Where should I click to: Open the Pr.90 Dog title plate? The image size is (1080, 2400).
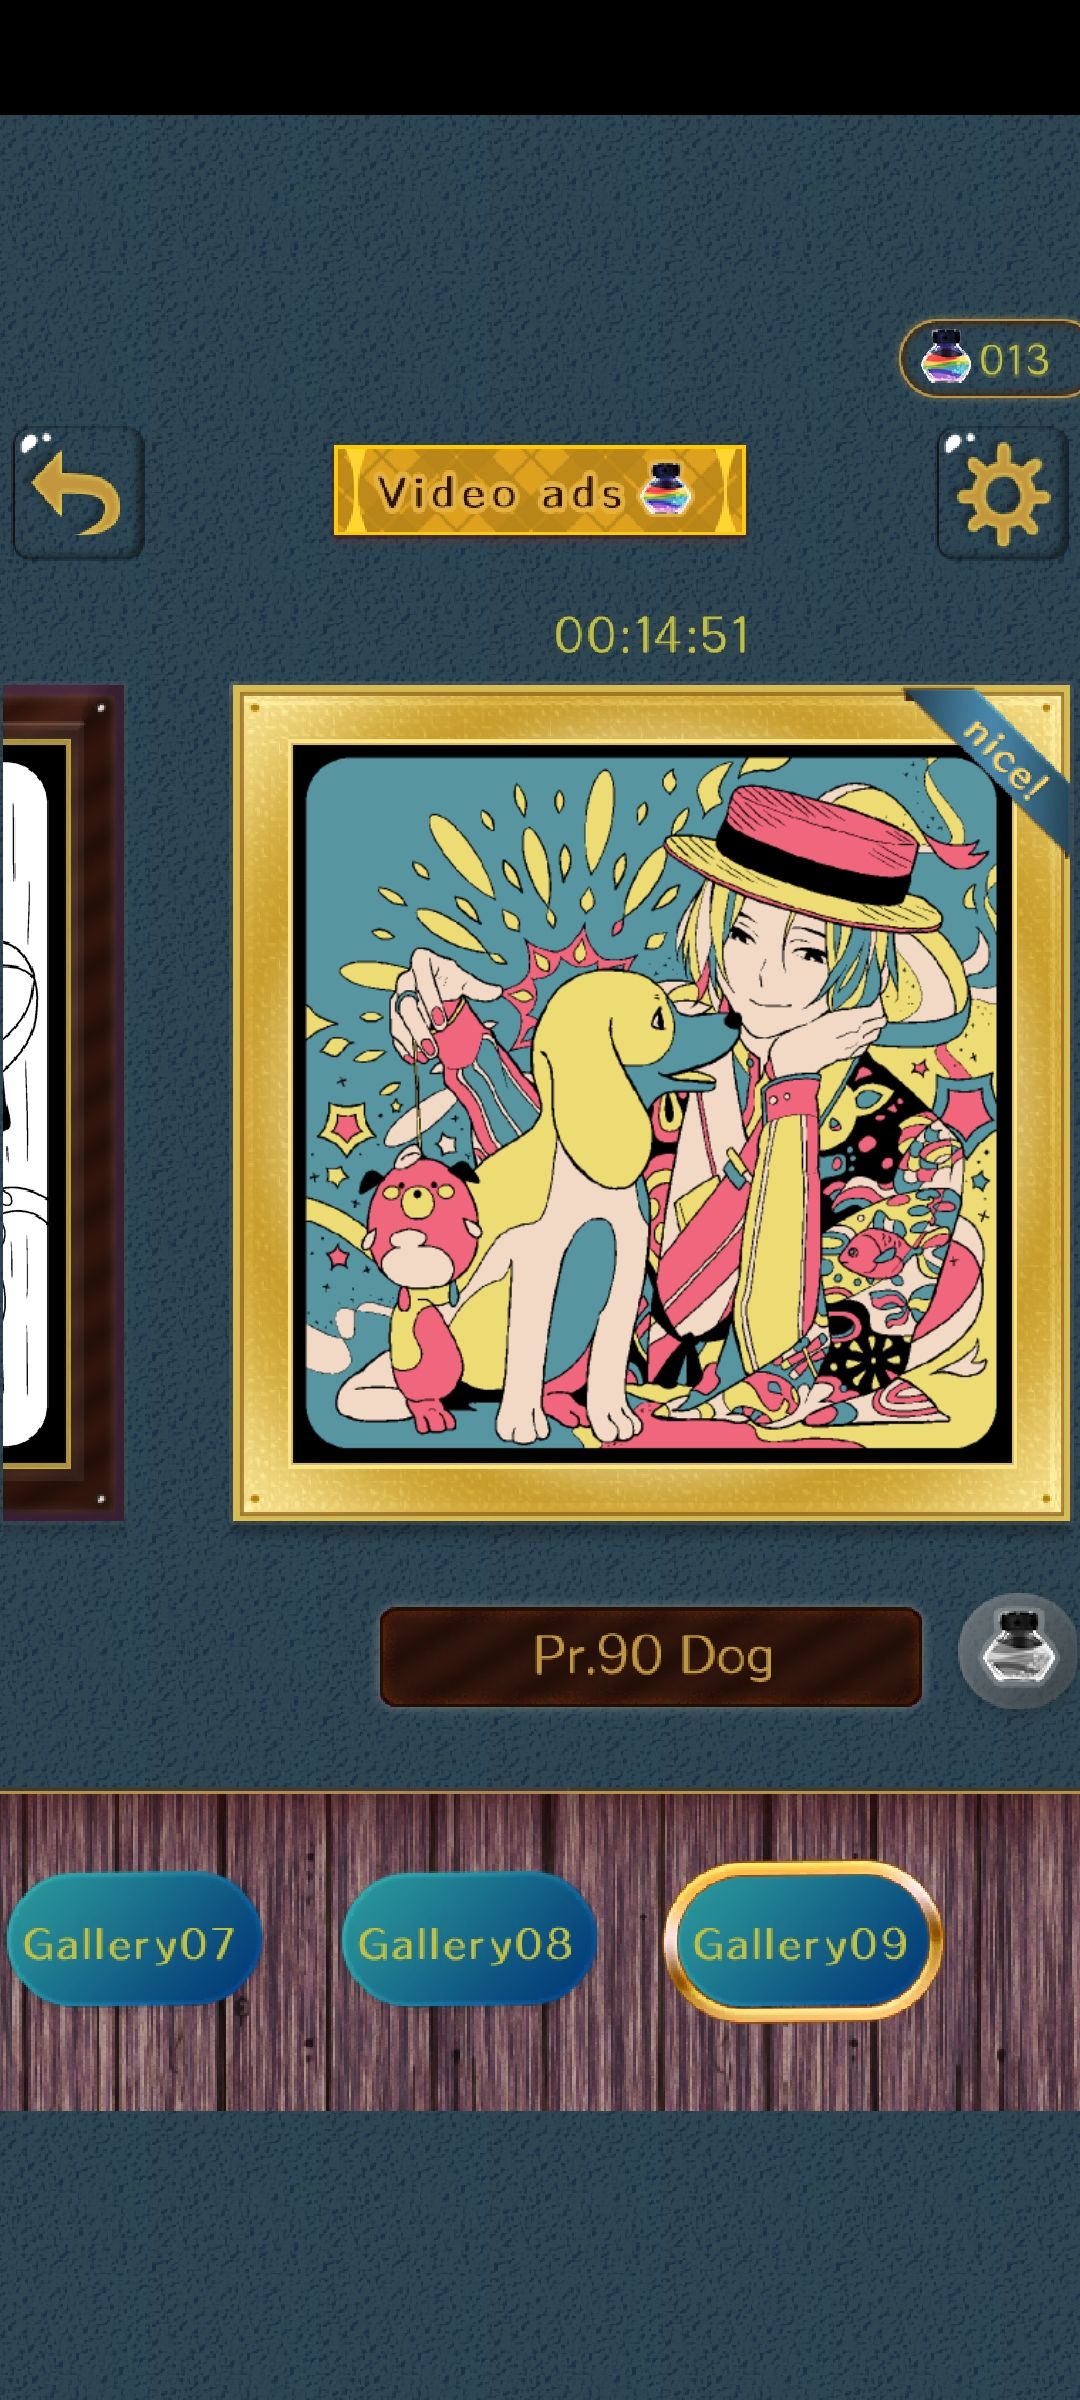coord(651,1656)
